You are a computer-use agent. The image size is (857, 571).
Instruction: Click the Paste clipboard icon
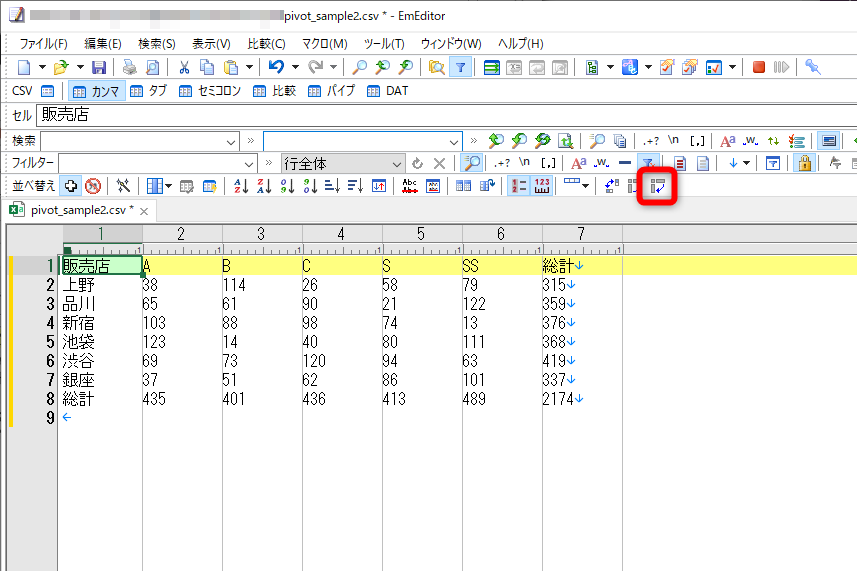point(231,67)
